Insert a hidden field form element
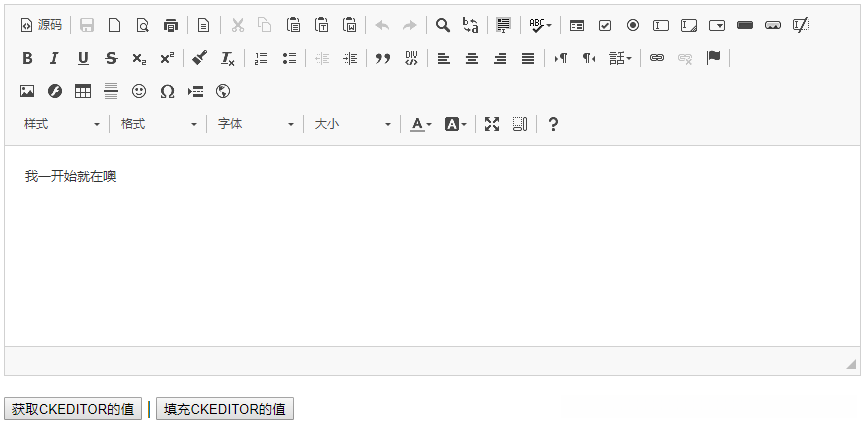Image resolution: width=867 pixels, height=428 pixels. click(x=801, y=25)
